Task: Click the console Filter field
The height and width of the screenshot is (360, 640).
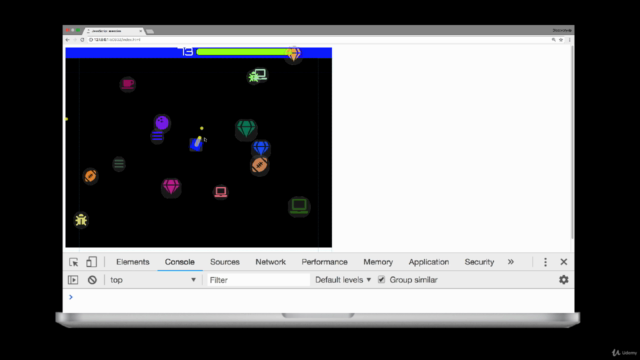Action: pos(258,280)
